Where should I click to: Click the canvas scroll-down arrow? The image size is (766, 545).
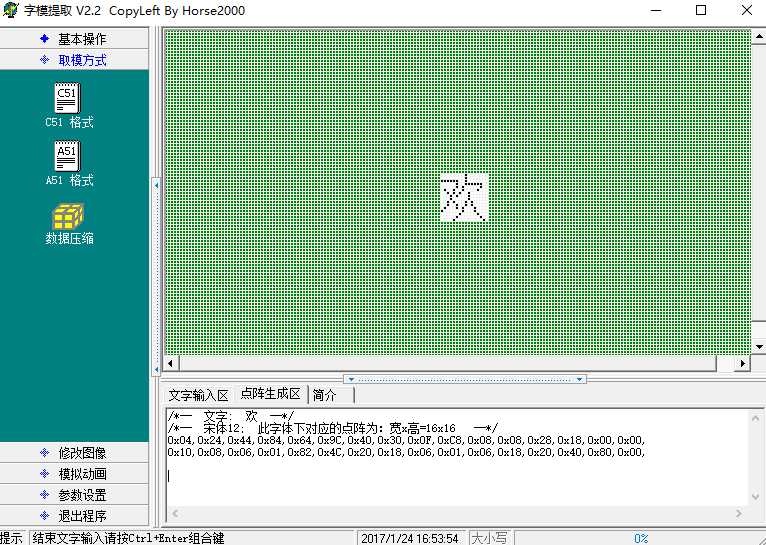point(759,347)
